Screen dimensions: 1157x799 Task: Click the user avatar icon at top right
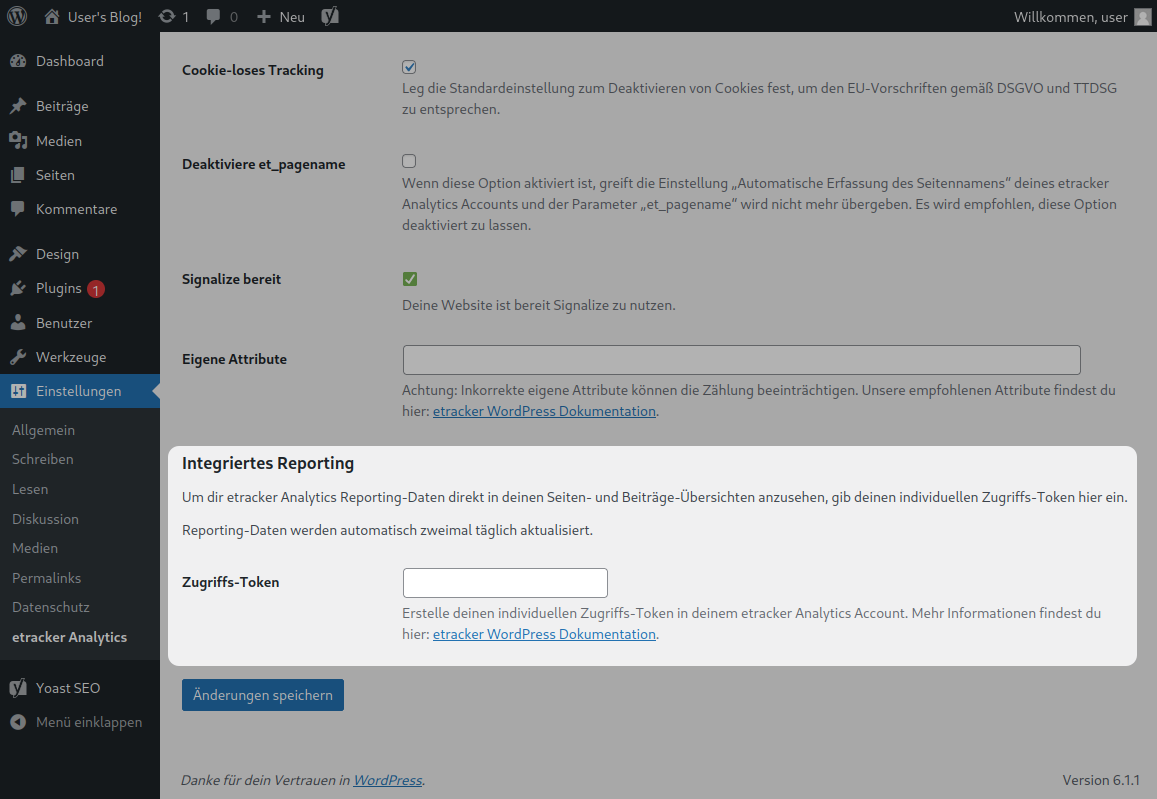click(x=1142, y=17)
